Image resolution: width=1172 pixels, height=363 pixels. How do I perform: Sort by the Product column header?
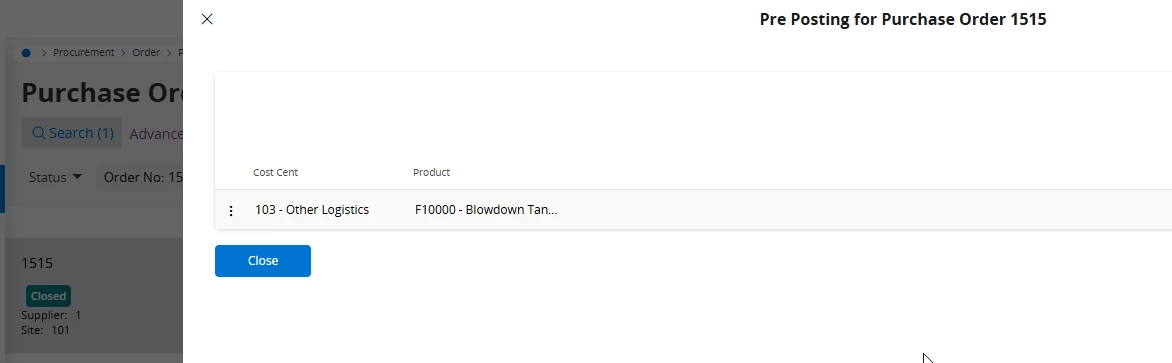click(x=431, y=173)
